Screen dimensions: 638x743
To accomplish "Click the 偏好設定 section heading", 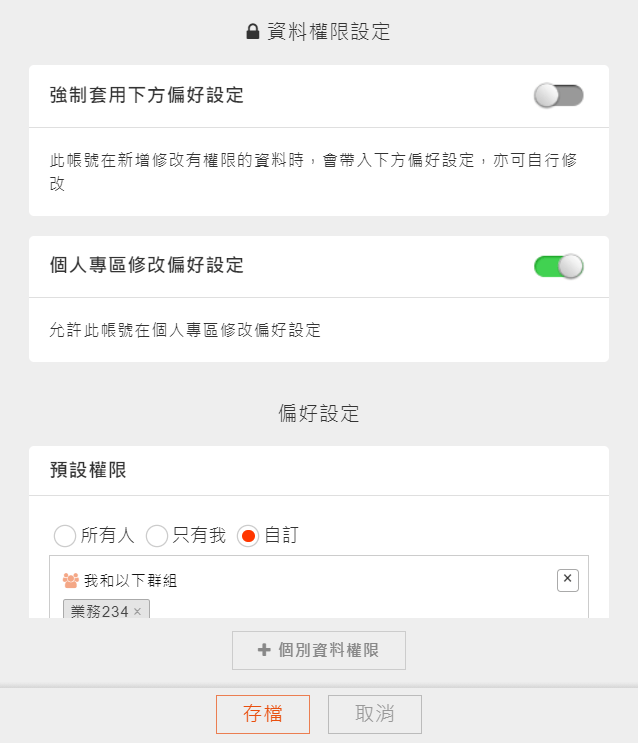I will point(319,413).
